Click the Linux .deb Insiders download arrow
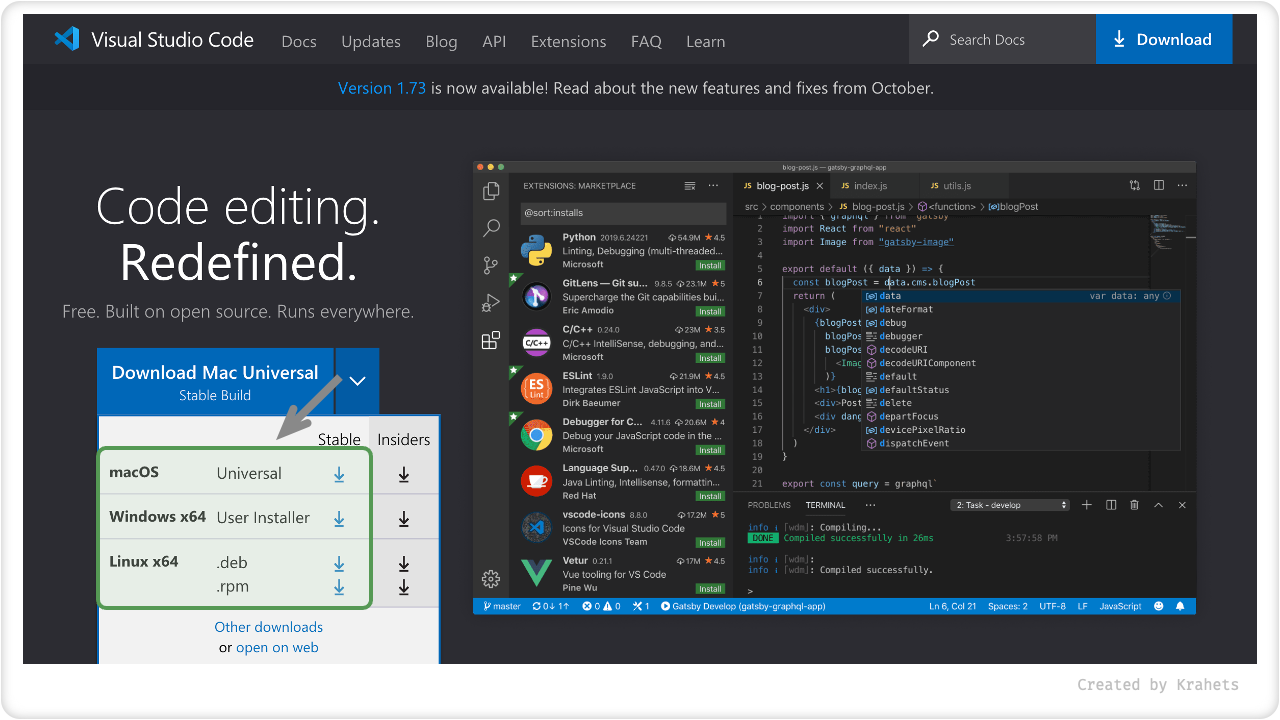The height and width of the screenshot is (720, 1280). tap(404, 564)
